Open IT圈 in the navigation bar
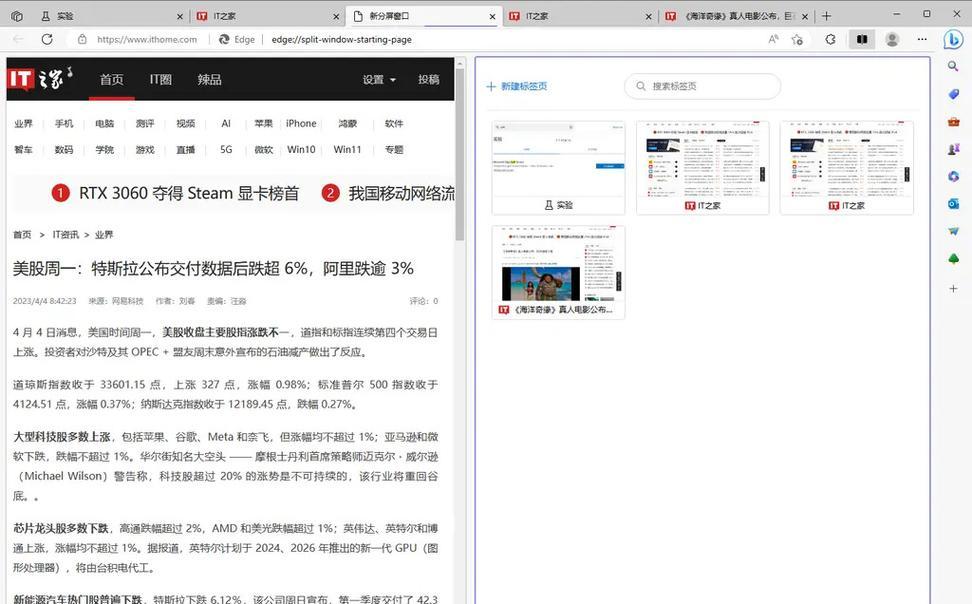Image resolution: width=972 pixels, height=604 pixels. (161, 79)
